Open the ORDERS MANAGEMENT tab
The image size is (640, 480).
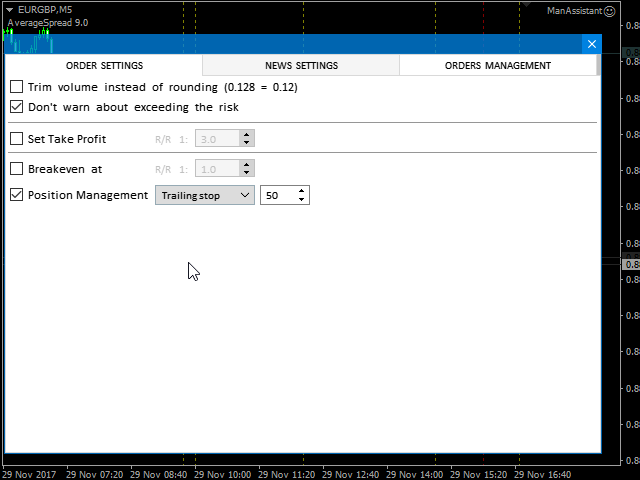(x=497, y=66)
